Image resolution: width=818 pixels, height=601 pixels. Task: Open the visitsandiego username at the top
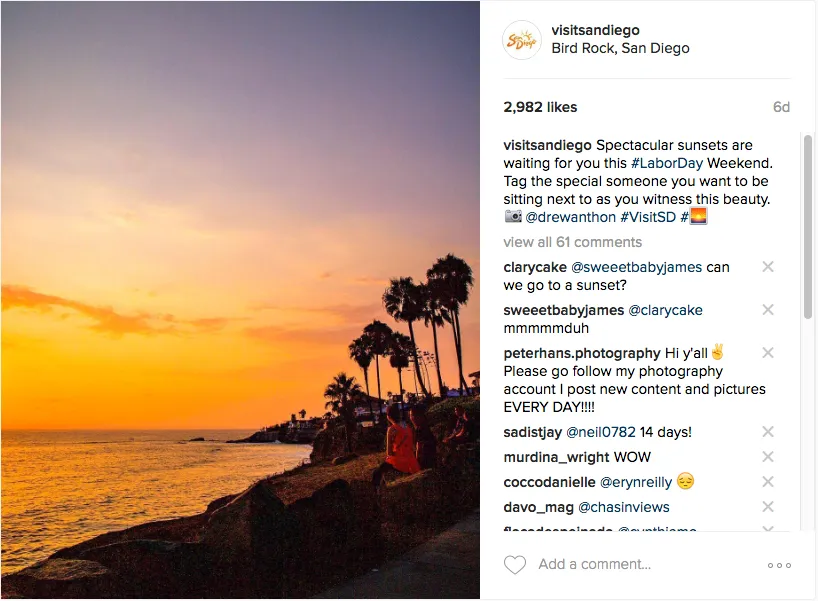[596, 30]
